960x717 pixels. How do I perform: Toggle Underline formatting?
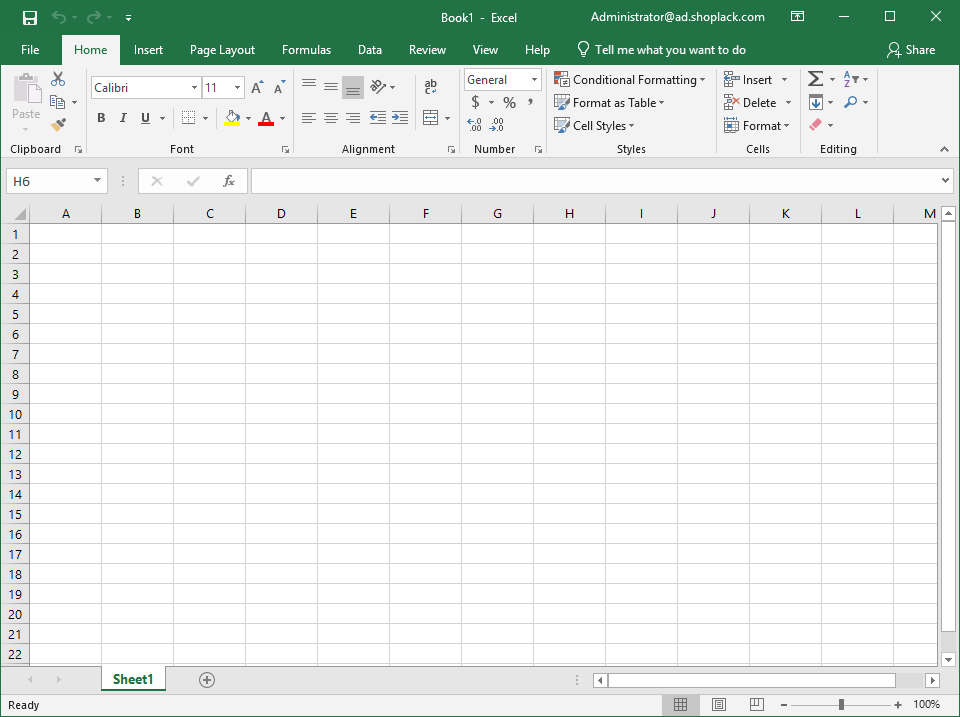(x=145, y=118)
